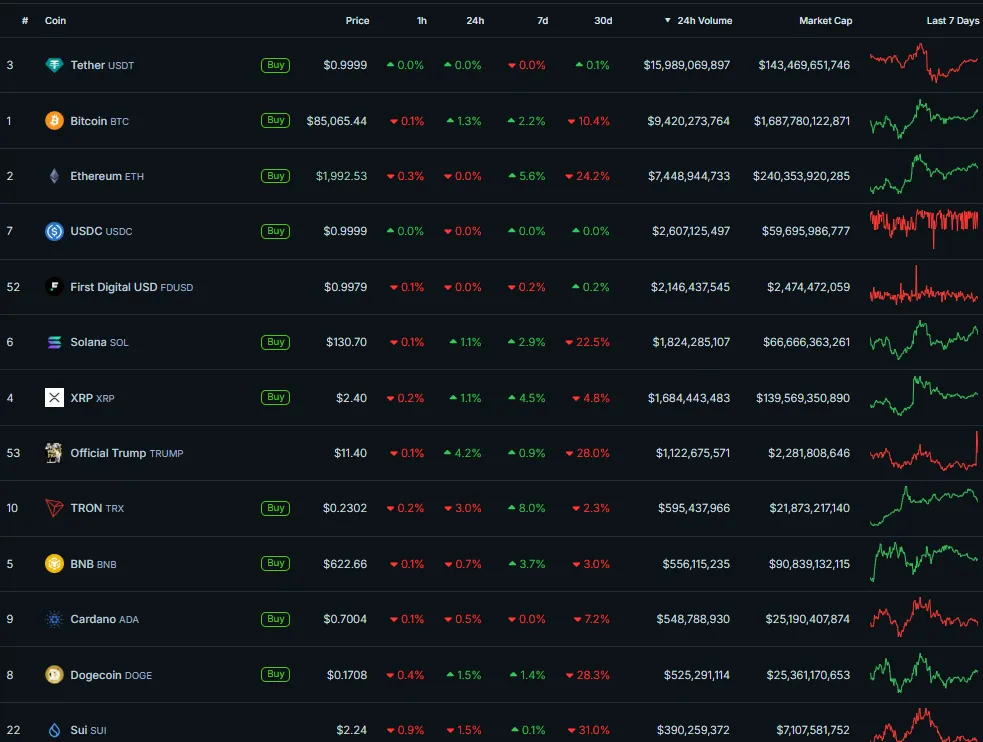Sort by rank # column
The width and height of the screenshot is (983, 742).
pyautogui.click(x=25, y=21)
